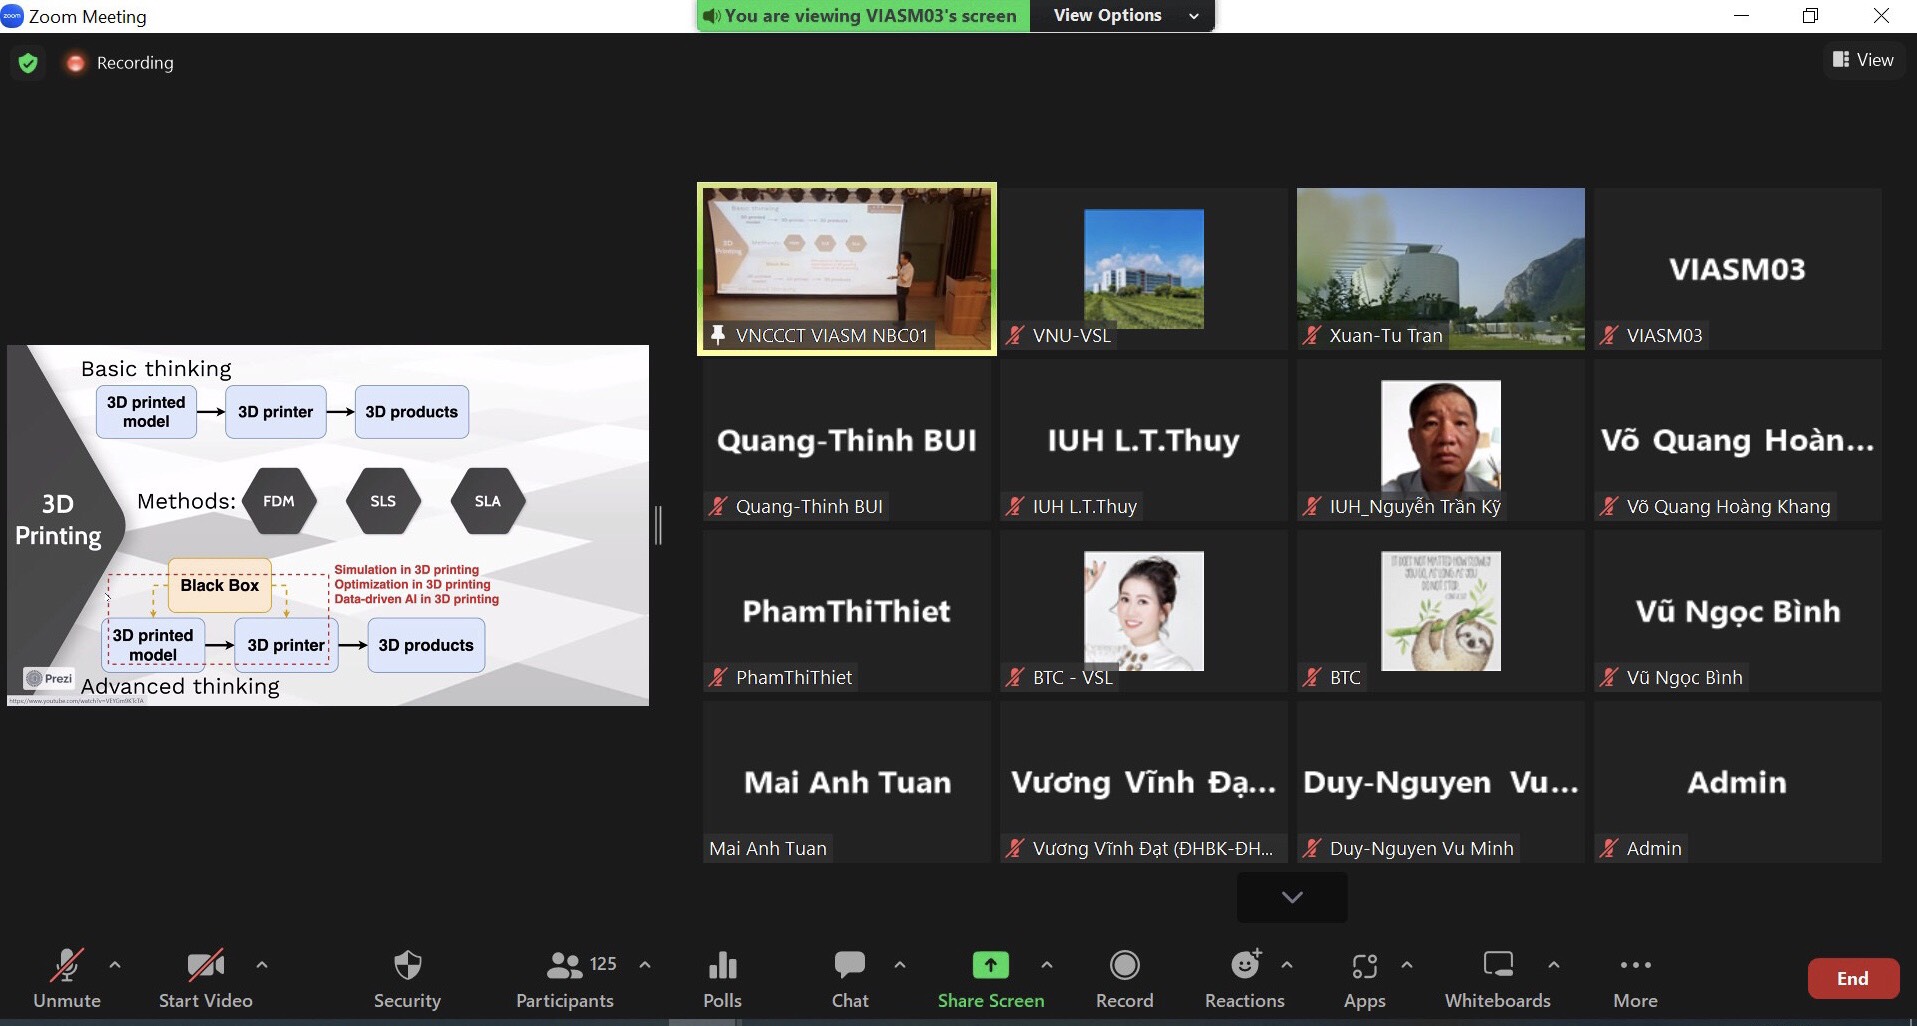Open Whiteboards from the toolbar
The width and height of the screenshot is (1917, 1026).
pos(1497,966)
